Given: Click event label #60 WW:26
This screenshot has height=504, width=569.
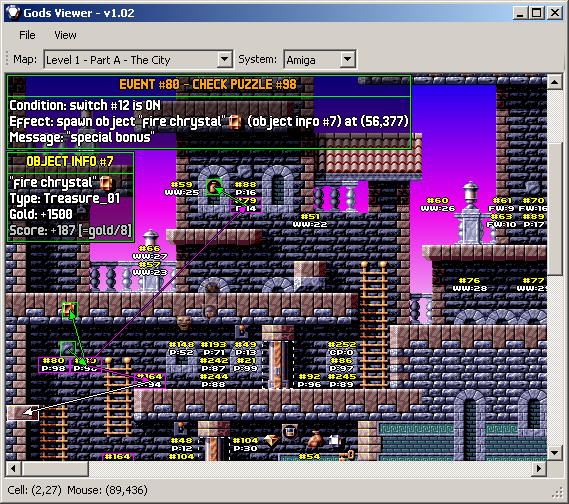Looking at the screenshot, I should (x=438, y=204).
